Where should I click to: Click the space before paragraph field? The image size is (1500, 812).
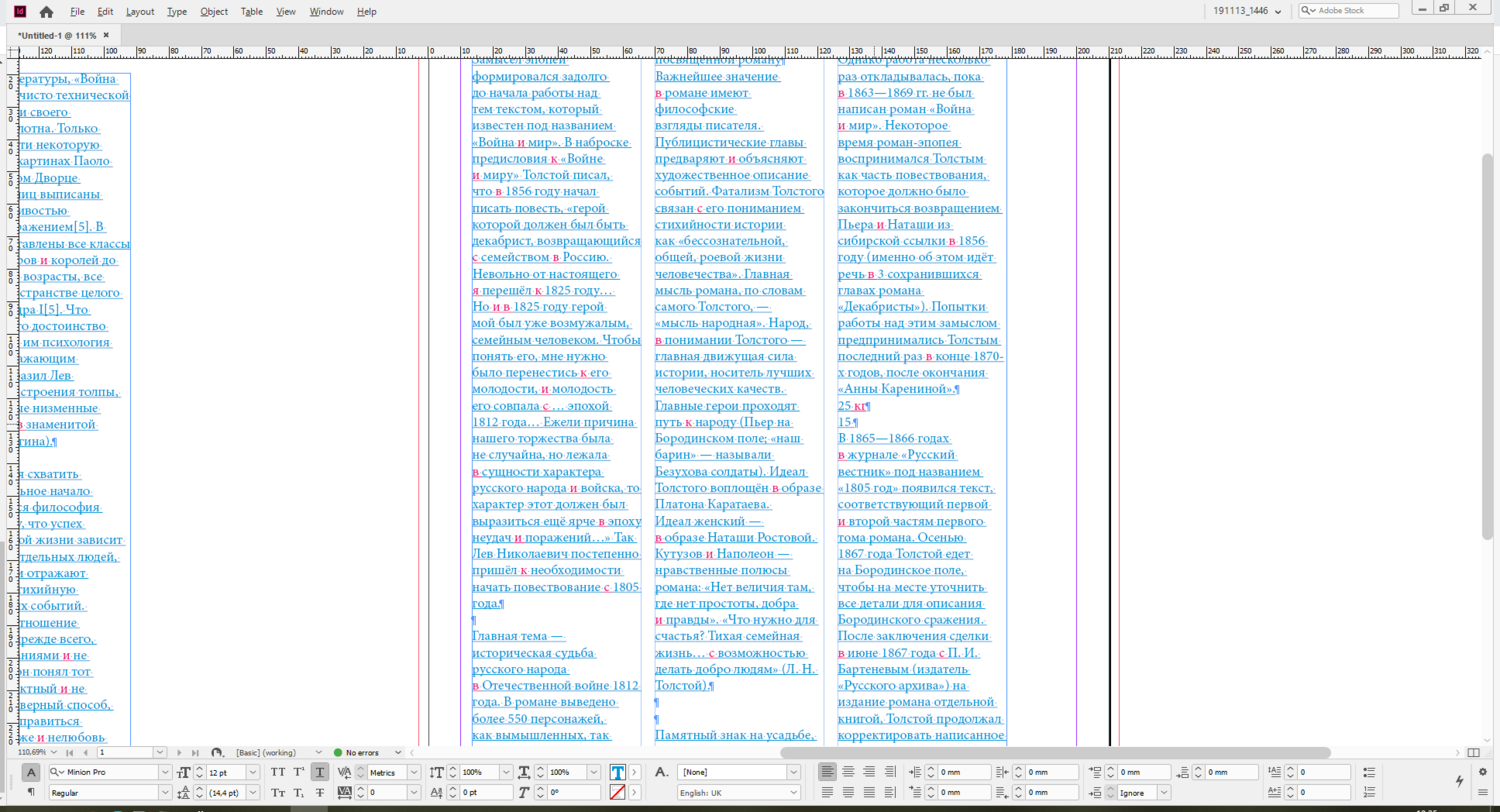tap(1144, 772)
